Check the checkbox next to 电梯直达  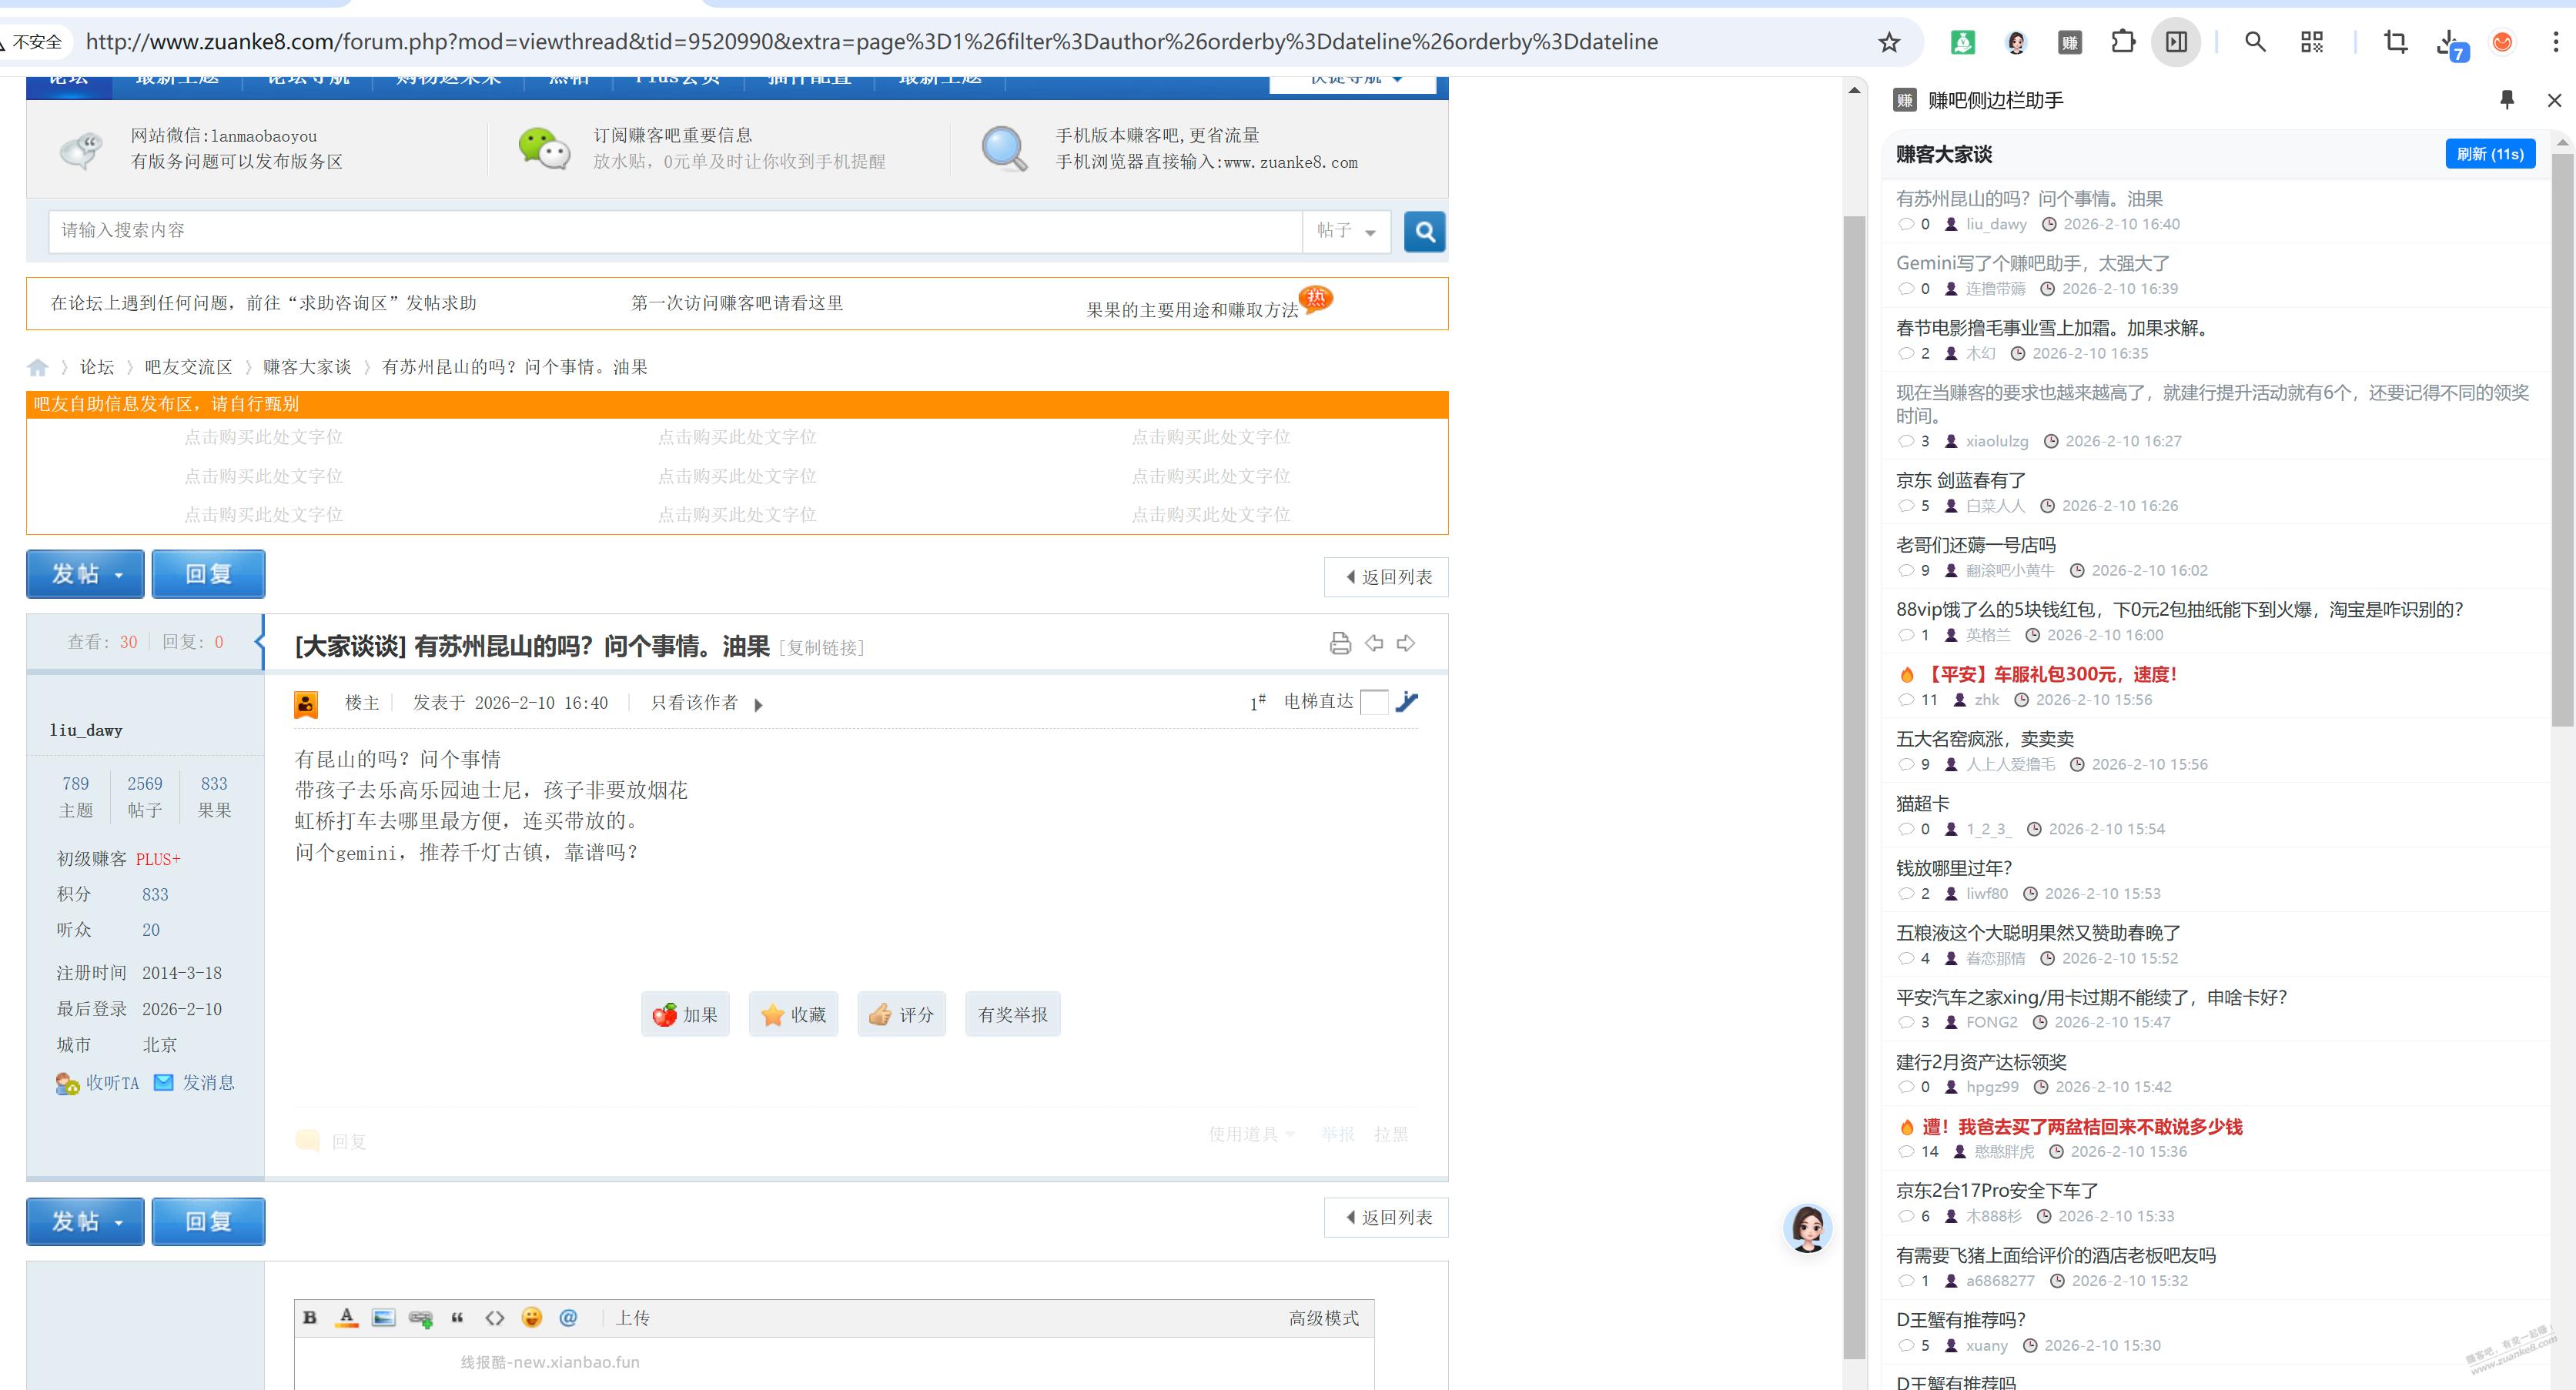tap(1375, 703)
